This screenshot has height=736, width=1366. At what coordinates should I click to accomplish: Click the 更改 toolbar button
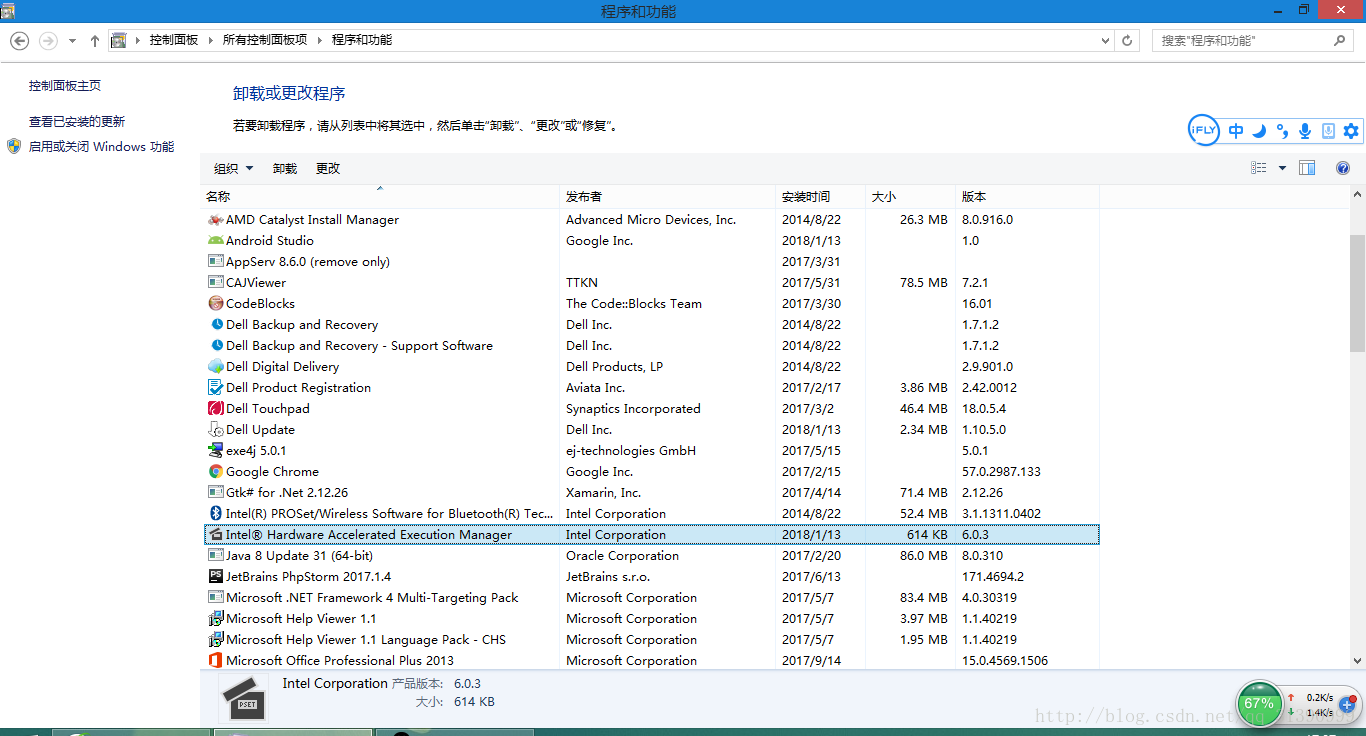click(328, 169)
